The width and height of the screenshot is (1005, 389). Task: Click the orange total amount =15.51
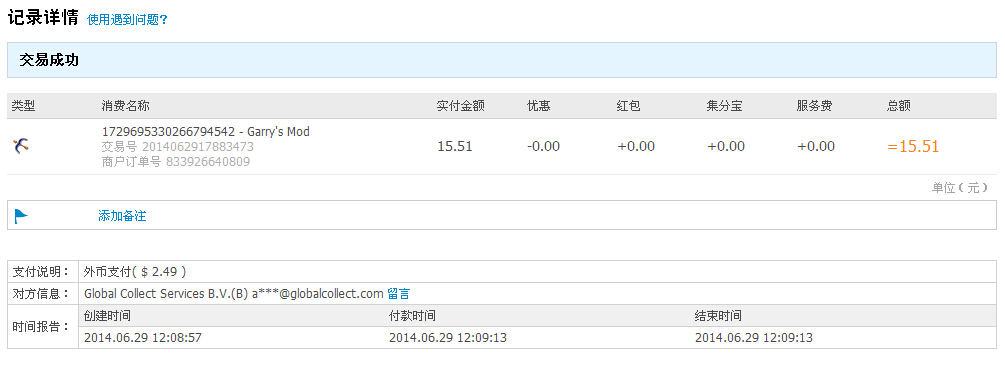(913, 147)
